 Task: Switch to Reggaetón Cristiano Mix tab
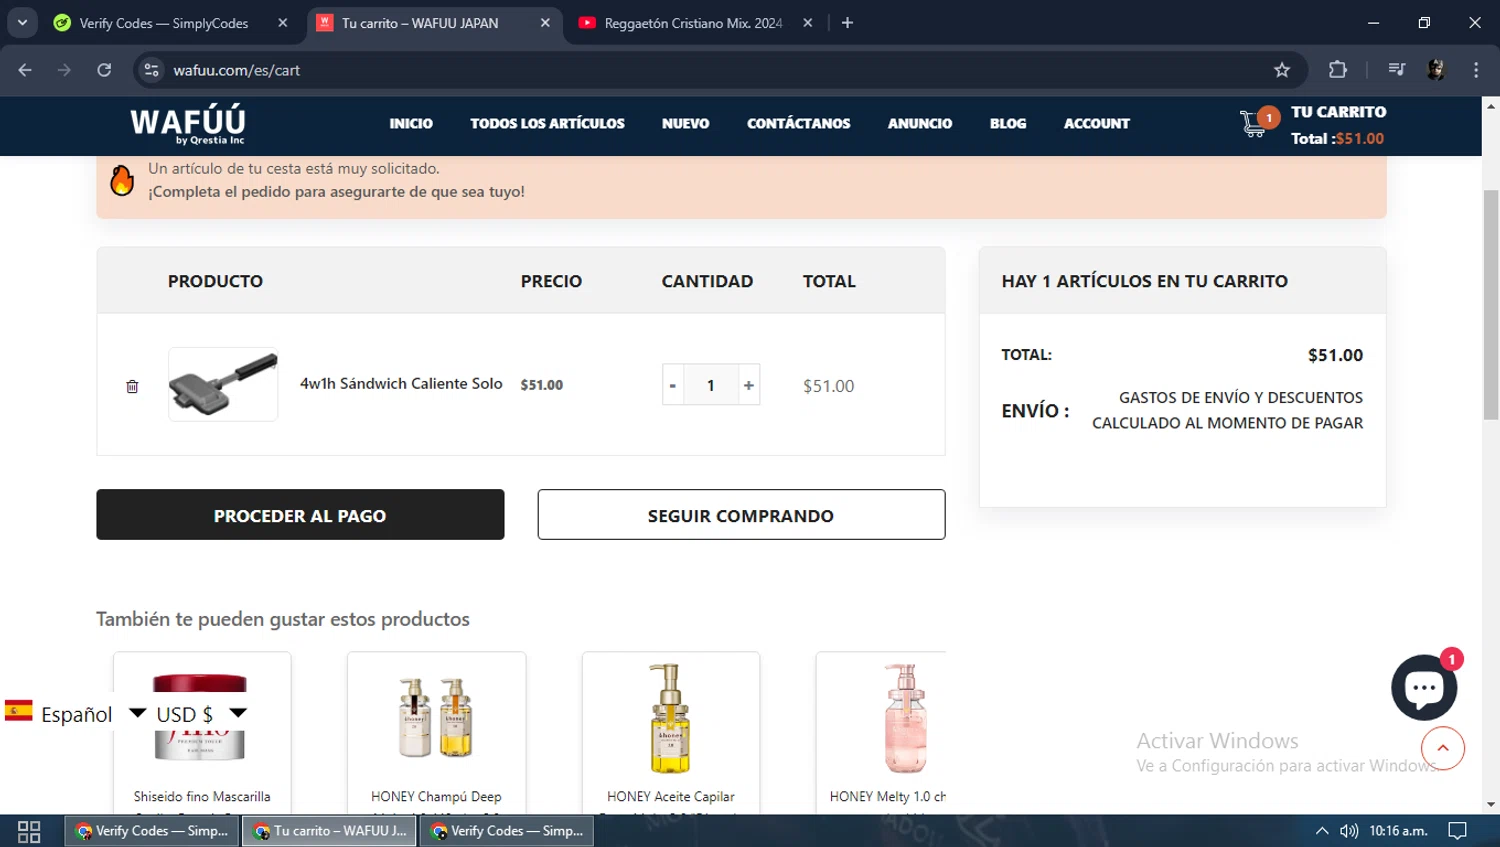click(693, 23)
